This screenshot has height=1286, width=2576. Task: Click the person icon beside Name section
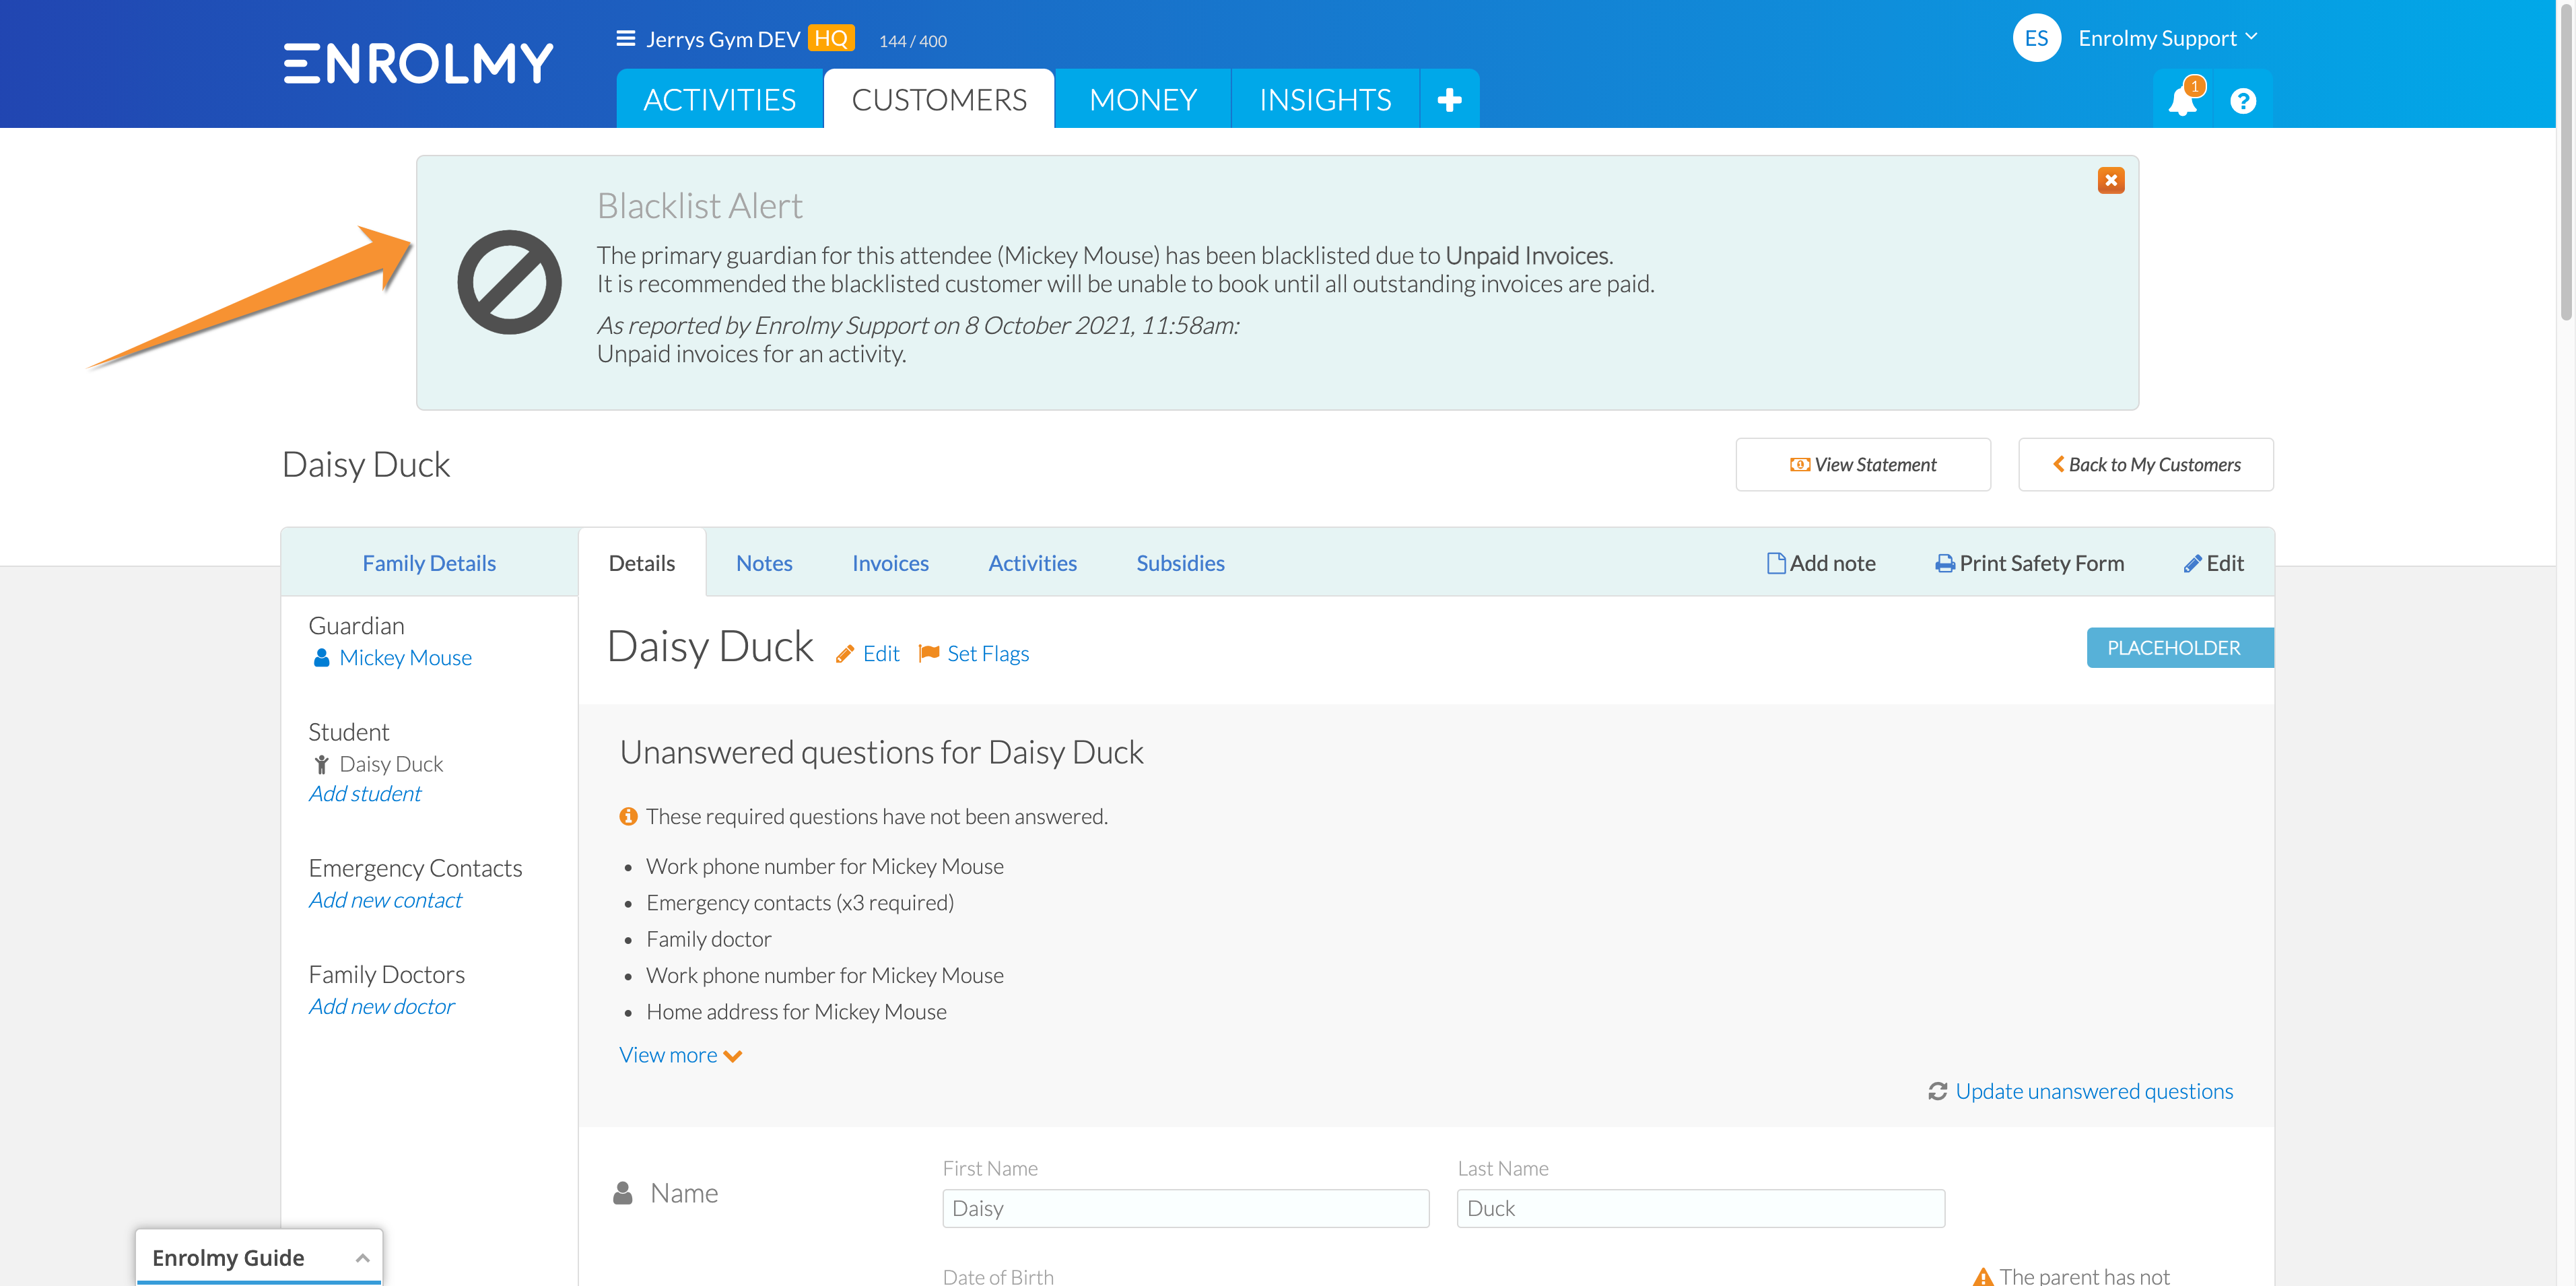tap(622, 1192)
